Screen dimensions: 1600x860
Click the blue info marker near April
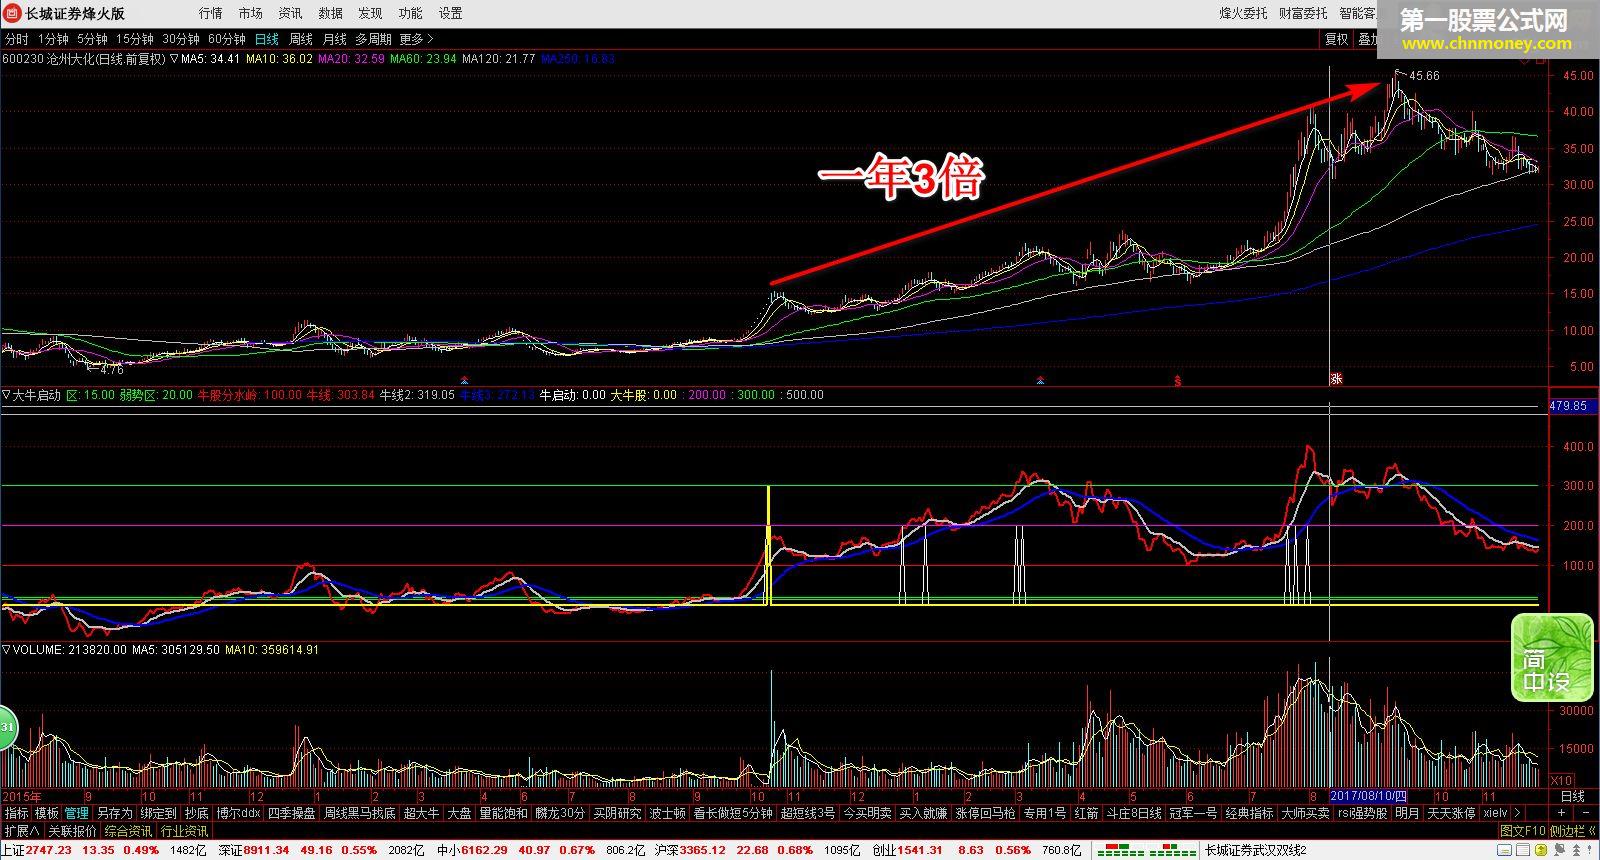coord(463,380)
